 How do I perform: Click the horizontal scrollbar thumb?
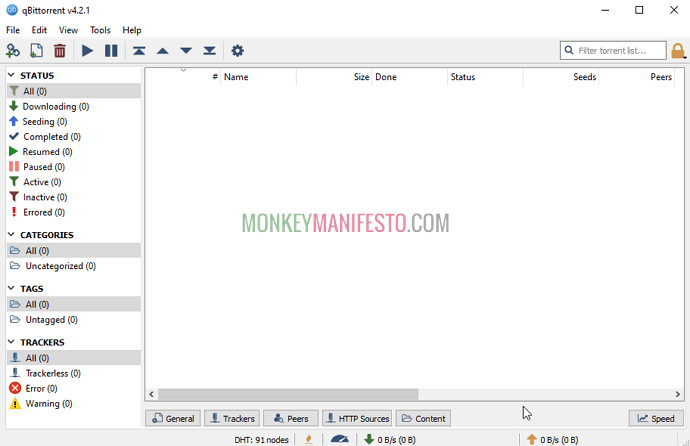[288, 394]
